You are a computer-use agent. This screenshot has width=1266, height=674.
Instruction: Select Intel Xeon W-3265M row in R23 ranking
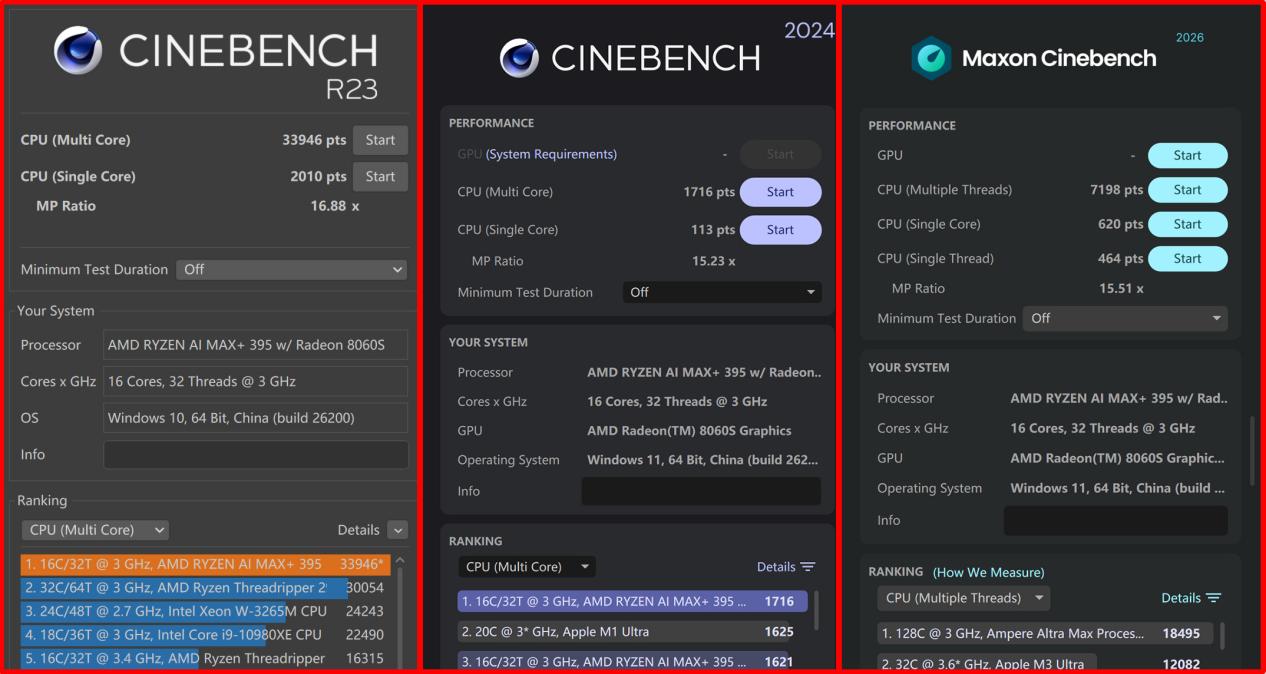[x=205, y=611]
